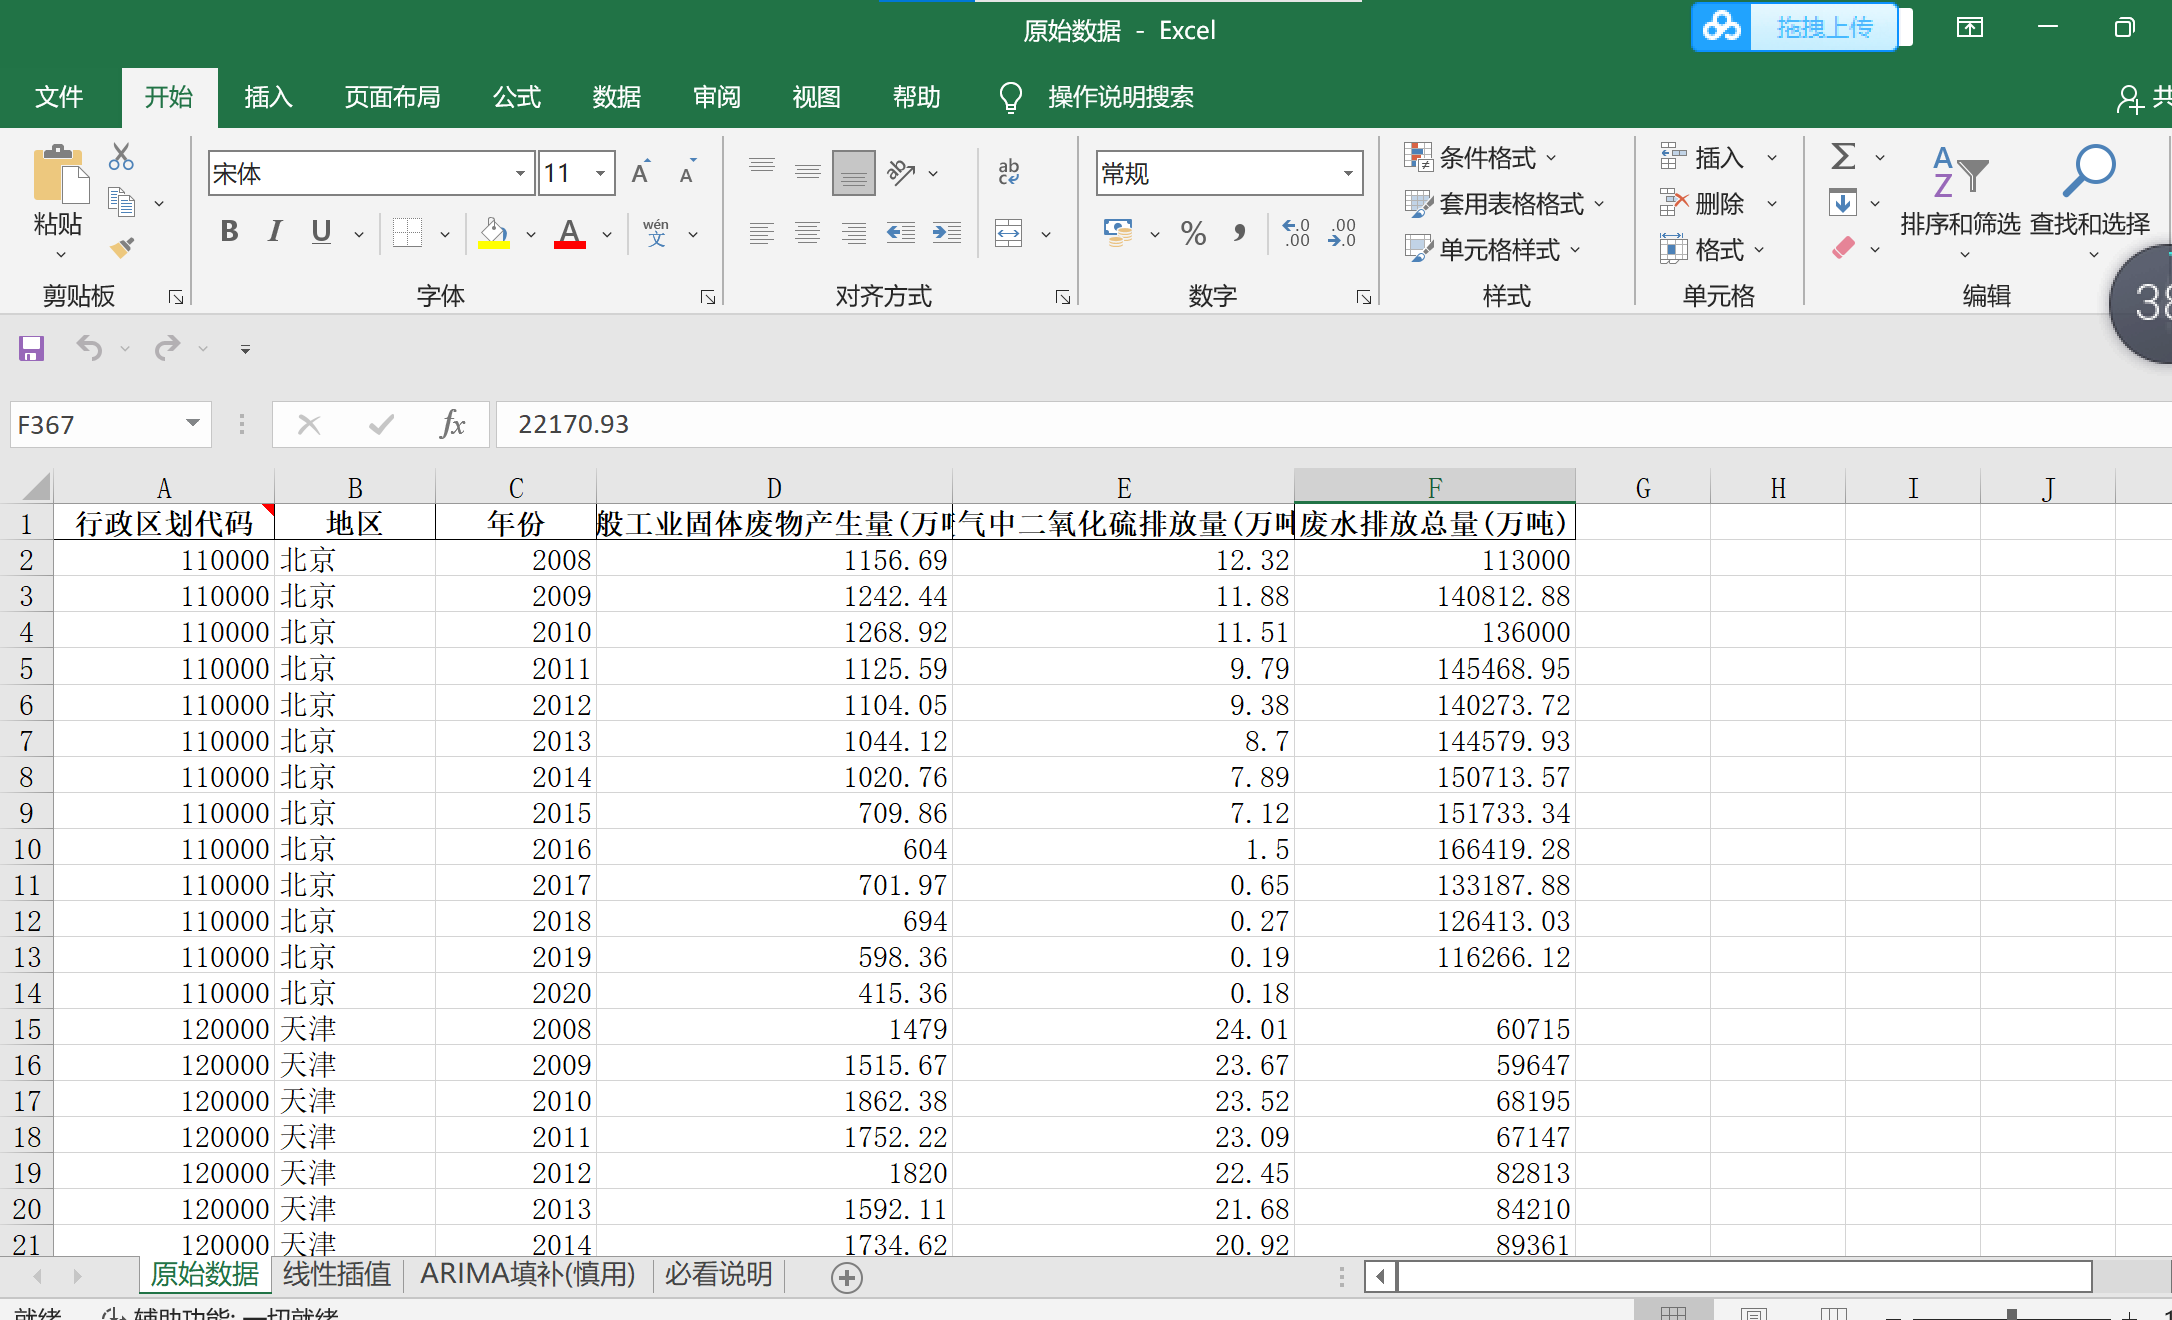Viewport: 2172px width, 1320px height.
Task: Save workbook from quick access toolbar
Action: coord(32,348)
